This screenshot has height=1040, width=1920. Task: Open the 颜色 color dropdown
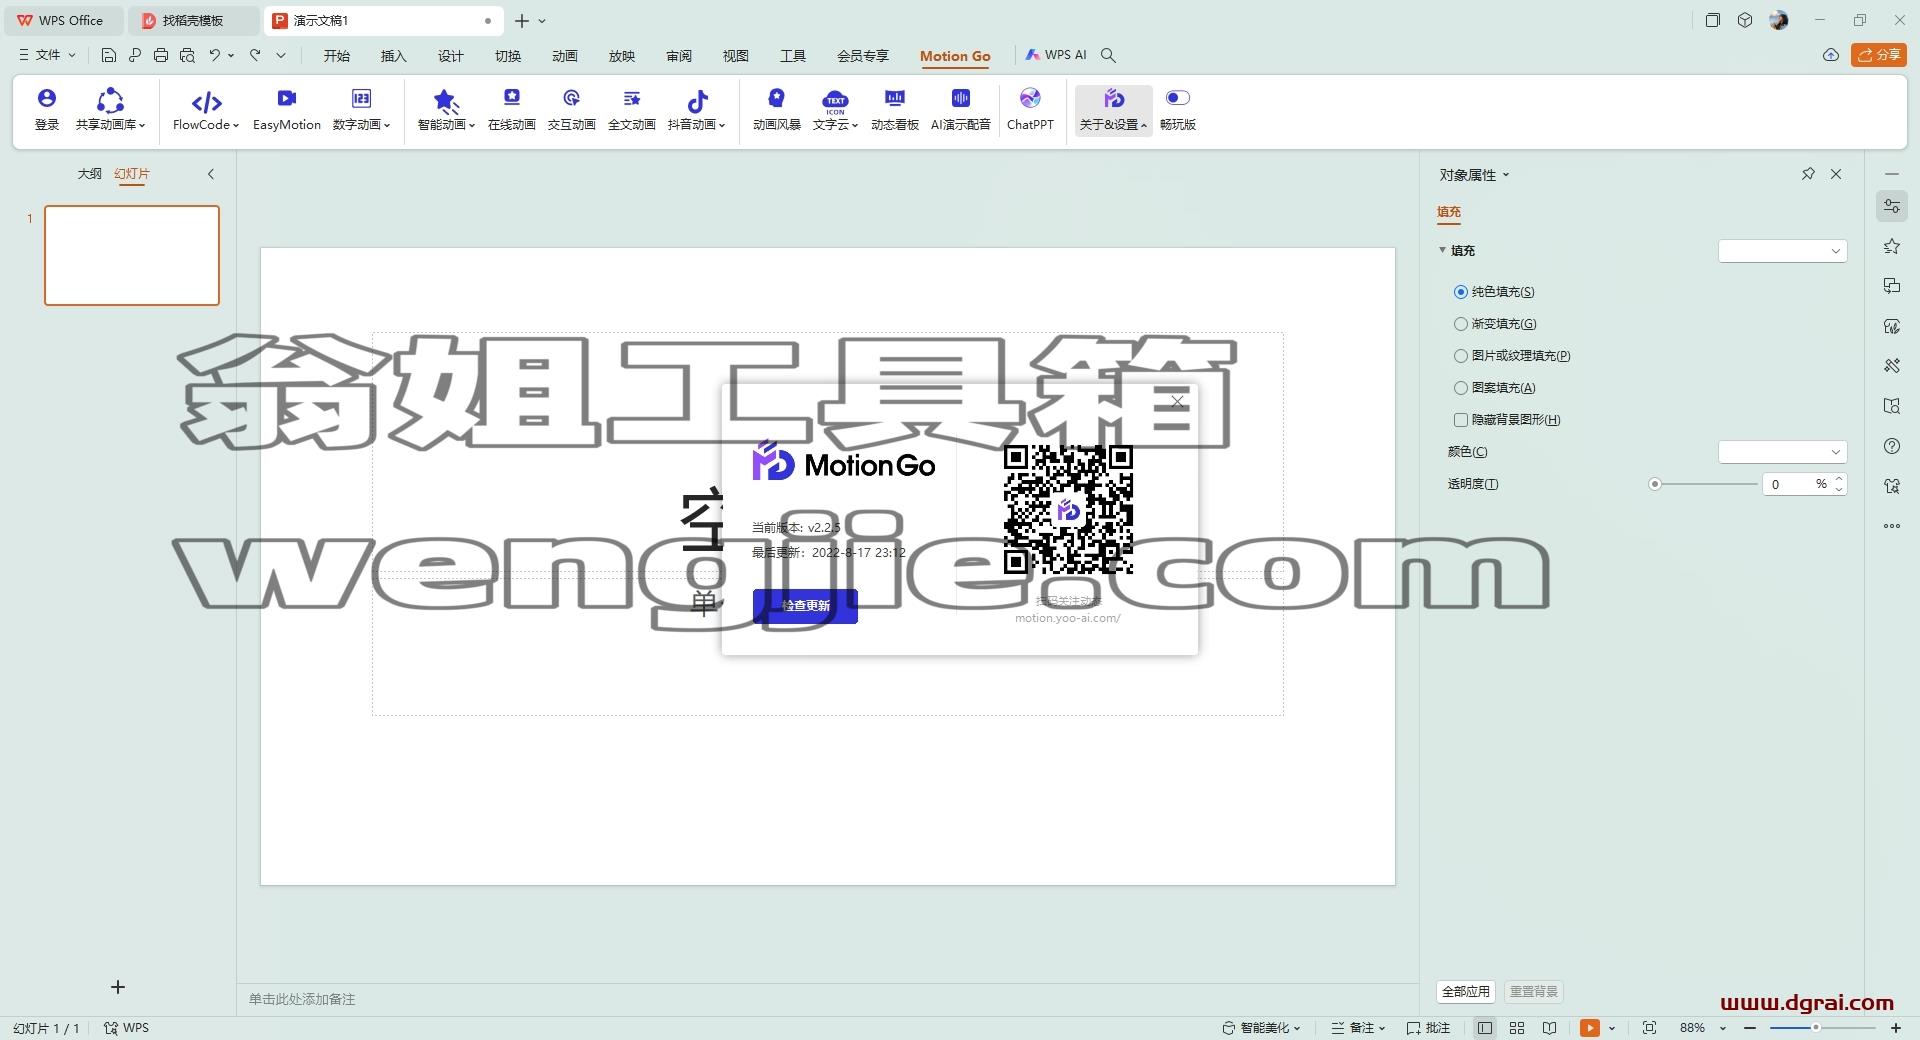click(x=1782, y=452)
